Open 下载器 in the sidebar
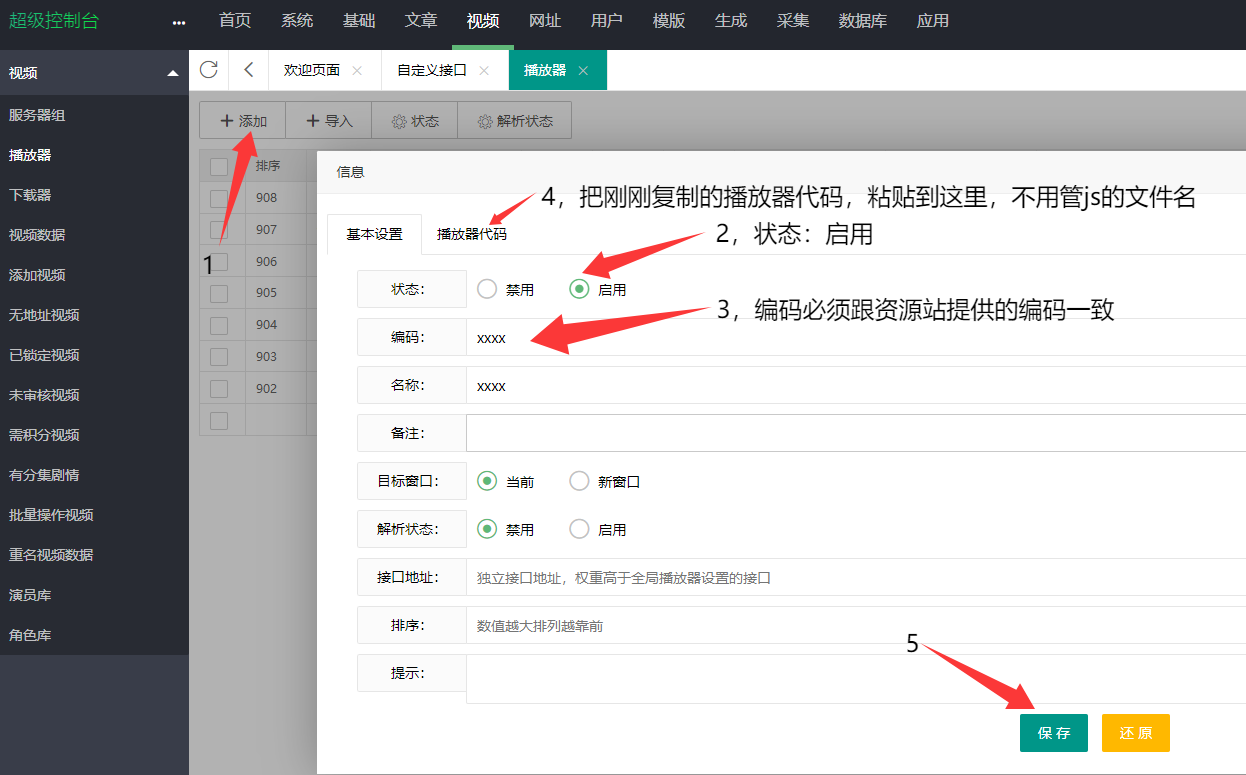Viewport: 1246px width, 775px height. [x=30, y=195]
